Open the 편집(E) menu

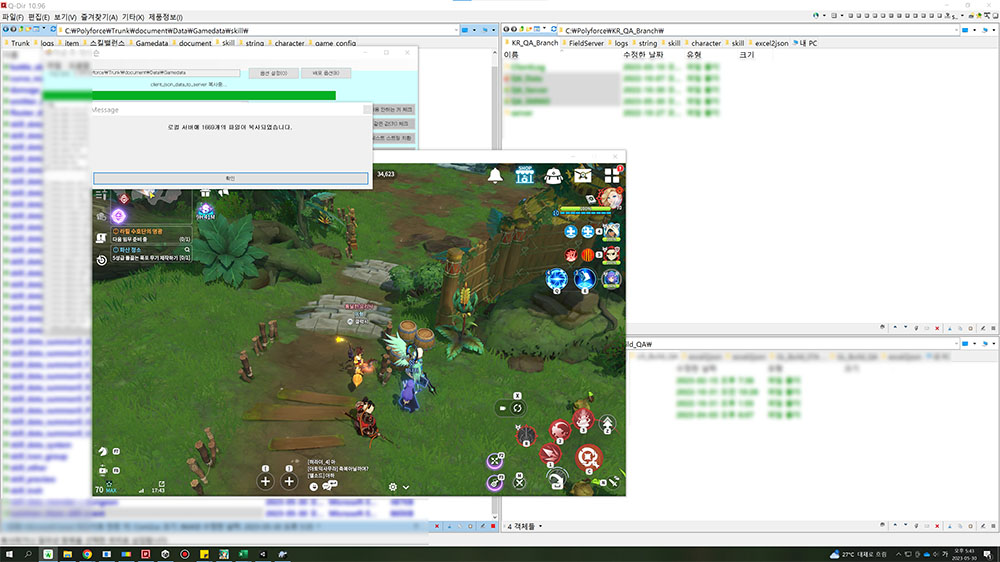click(38, 17)
